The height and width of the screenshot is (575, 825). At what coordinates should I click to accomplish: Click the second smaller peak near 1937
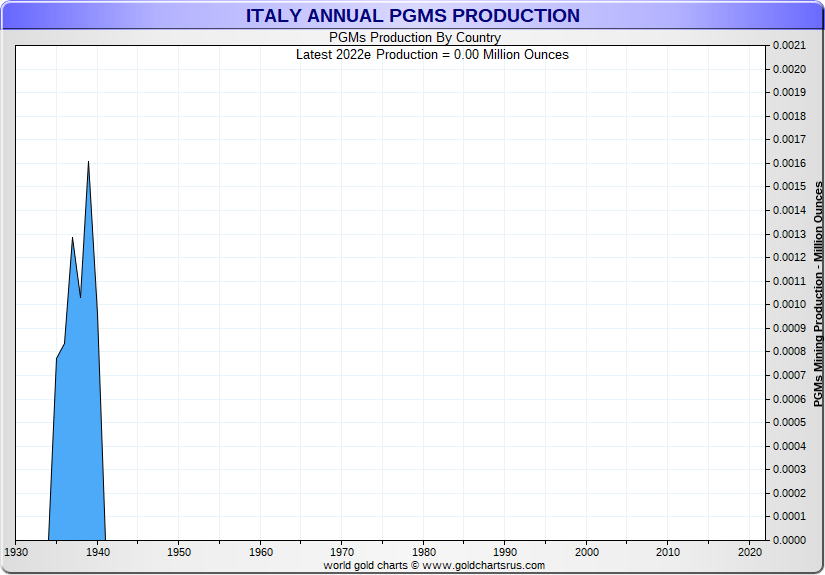pos(72,239)
